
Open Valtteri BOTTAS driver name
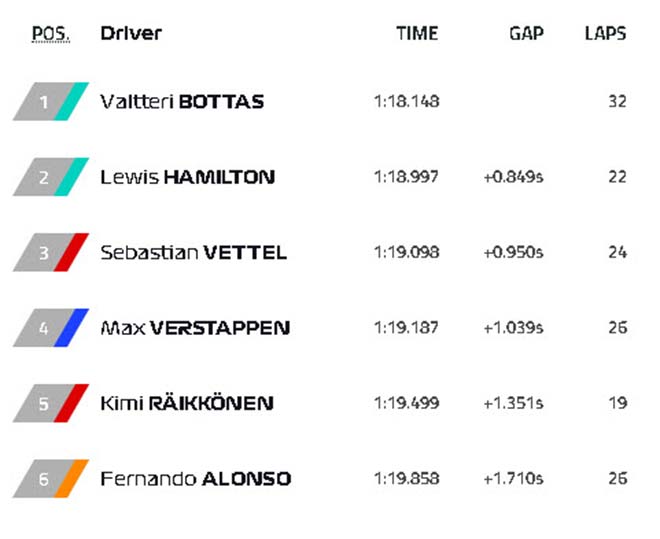click(182, 102)
